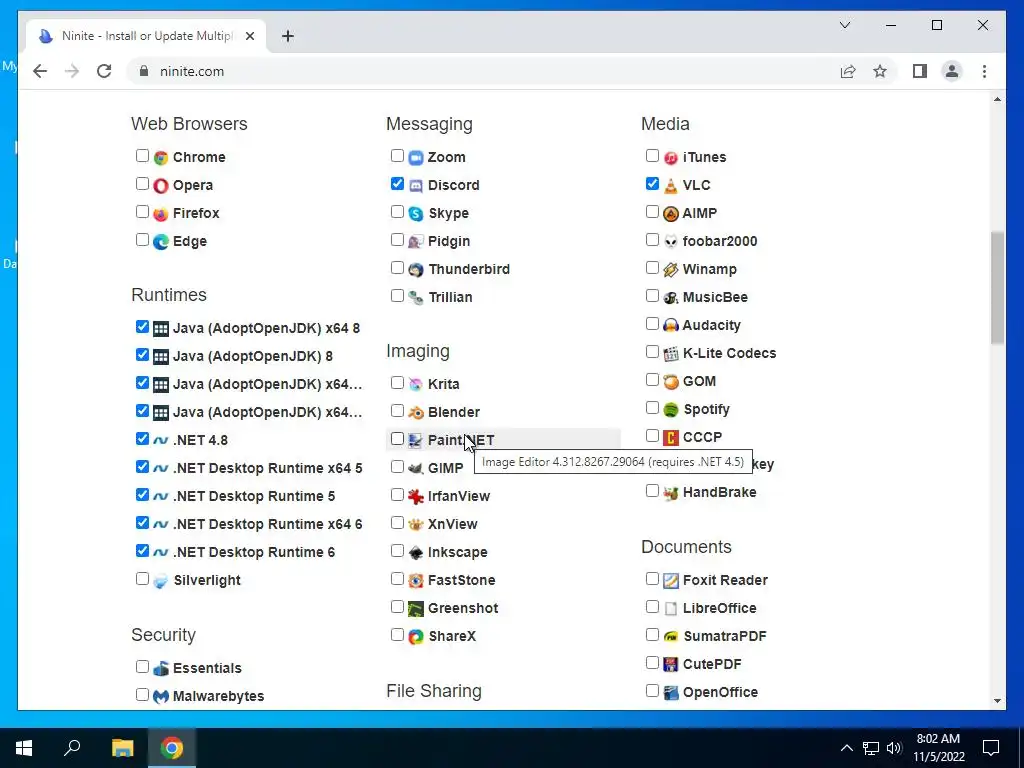This screenshot has width=1024, height=768.
Task: Click the Firefox icon
Action: point(161,214)
